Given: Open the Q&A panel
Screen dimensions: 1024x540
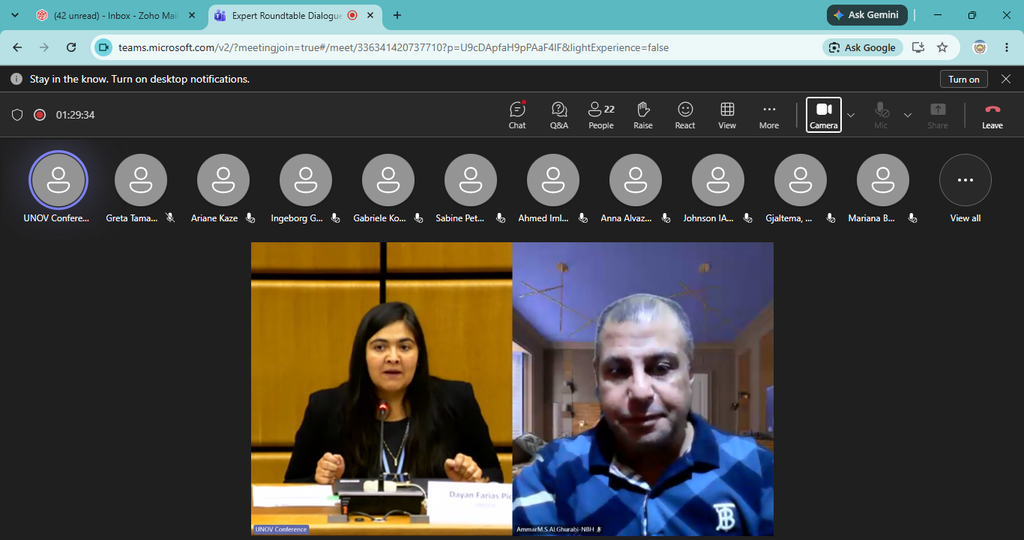Looking at the screenshot, I should [x=558, y=115].
